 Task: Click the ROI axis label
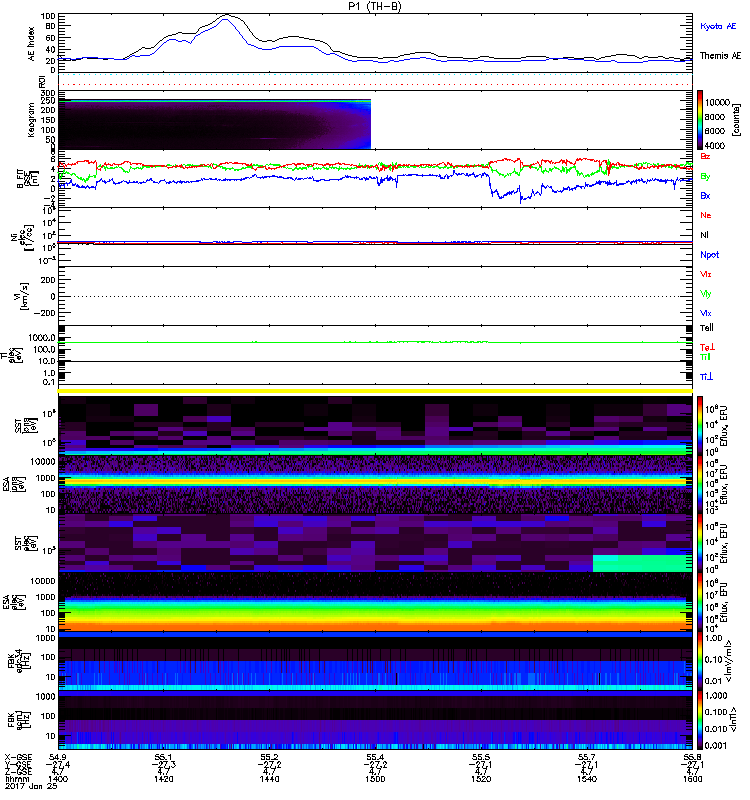(x=42, y=81)
